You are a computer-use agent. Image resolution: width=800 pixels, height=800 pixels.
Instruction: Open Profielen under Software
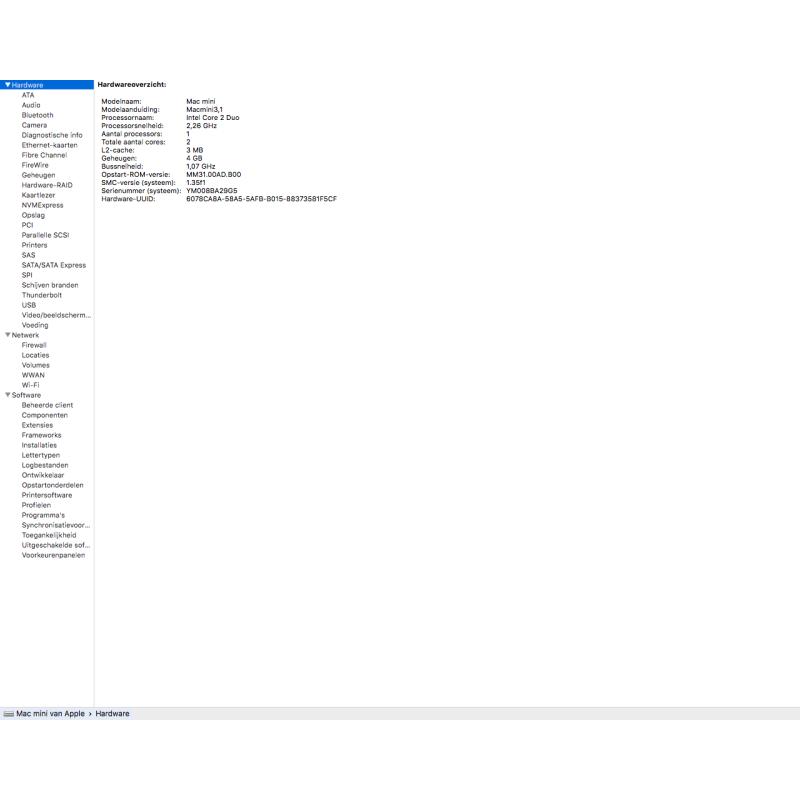point(36,505)
